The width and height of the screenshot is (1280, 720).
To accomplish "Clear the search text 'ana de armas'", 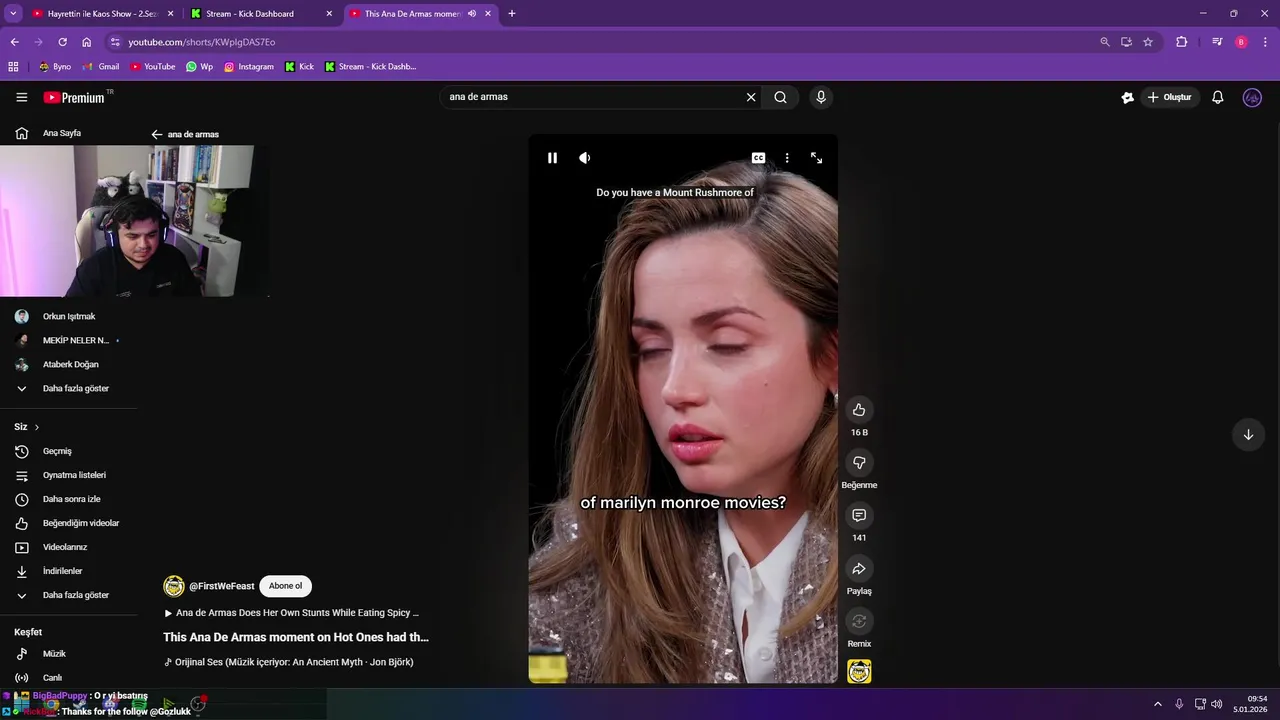I will [x=751, y=97].
